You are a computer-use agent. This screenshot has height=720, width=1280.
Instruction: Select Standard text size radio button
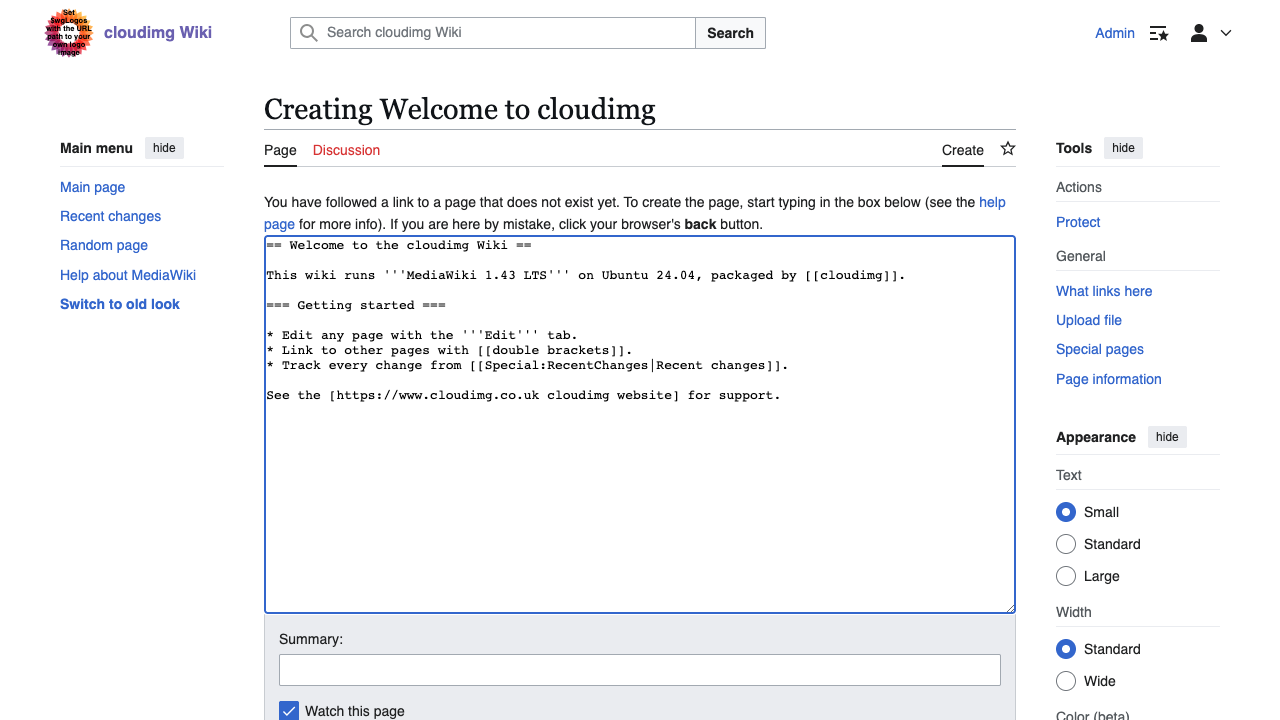click(1066, 544)
